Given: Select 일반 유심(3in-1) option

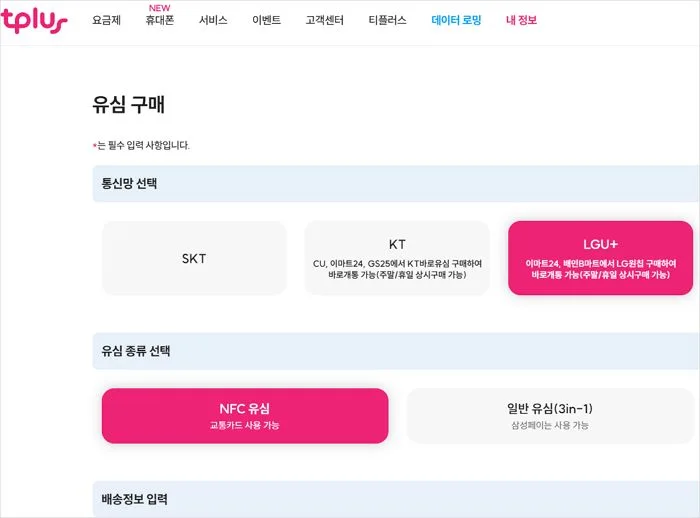Looking at the screenshot, I should 550,415.
